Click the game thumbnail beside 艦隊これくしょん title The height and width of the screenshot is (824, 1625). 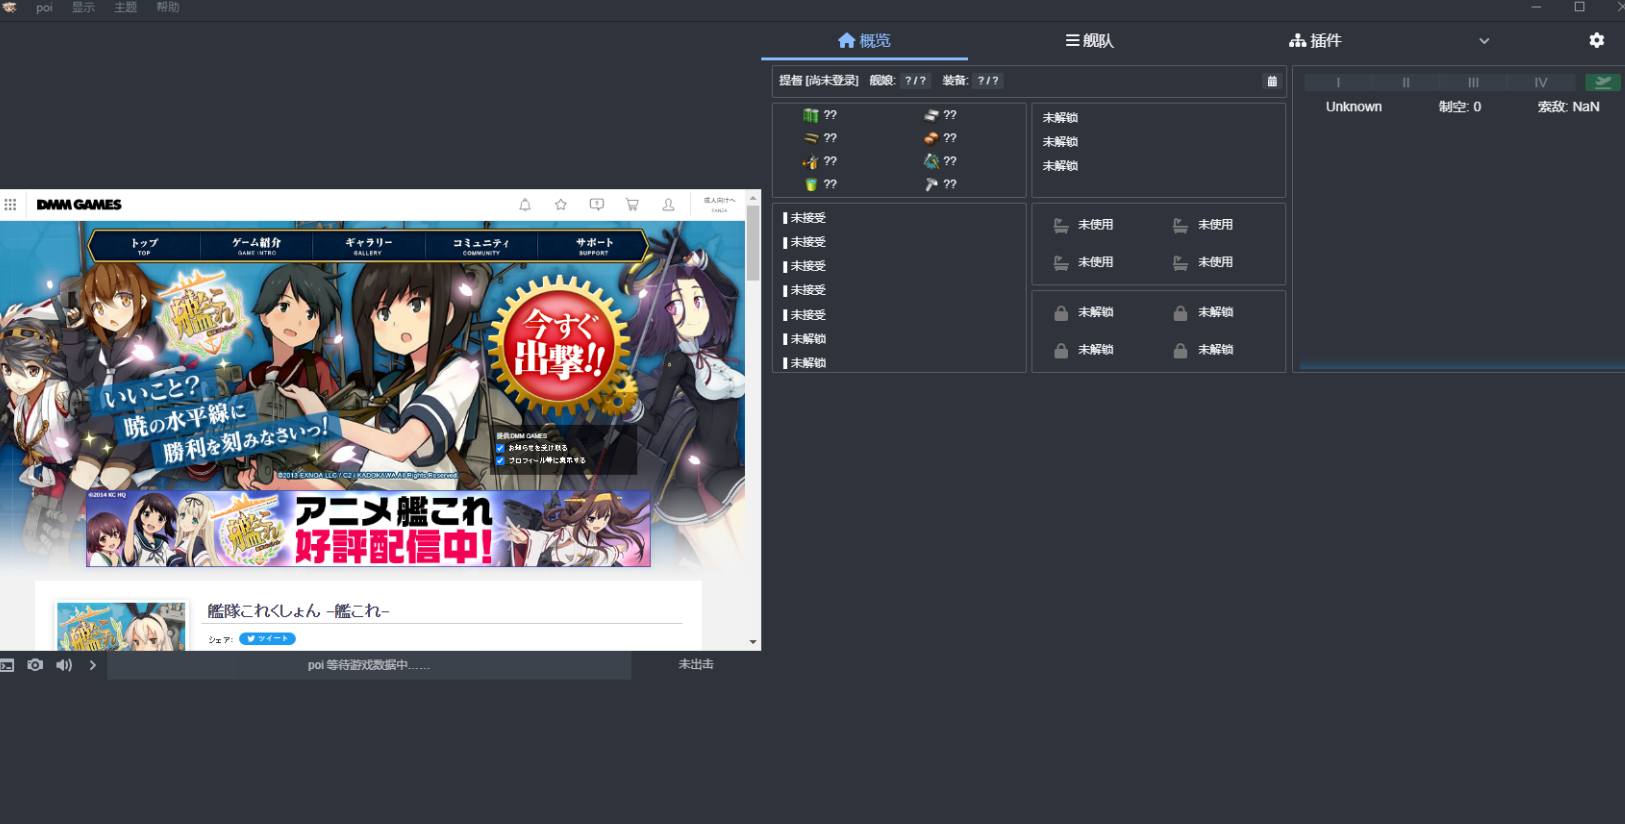point(121,627)
